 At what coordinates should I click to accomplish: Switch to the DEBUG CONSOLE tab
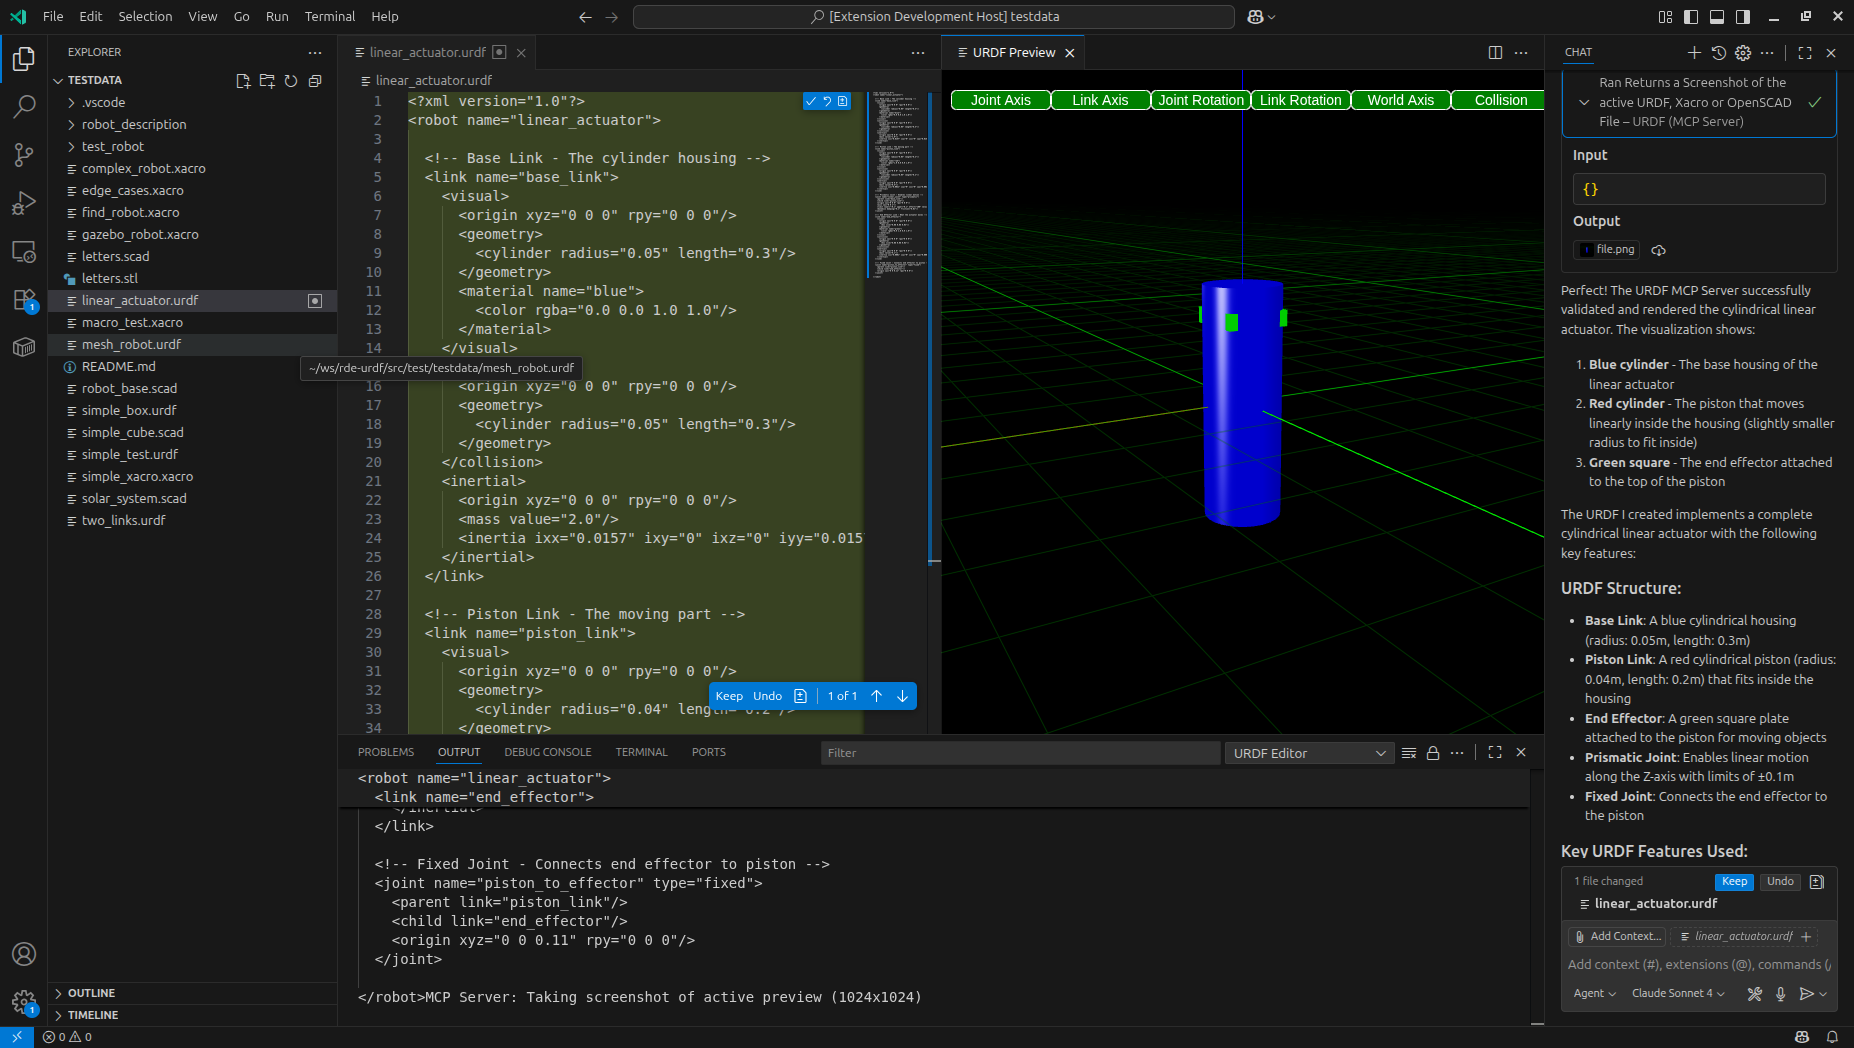[x=548, y=753]
